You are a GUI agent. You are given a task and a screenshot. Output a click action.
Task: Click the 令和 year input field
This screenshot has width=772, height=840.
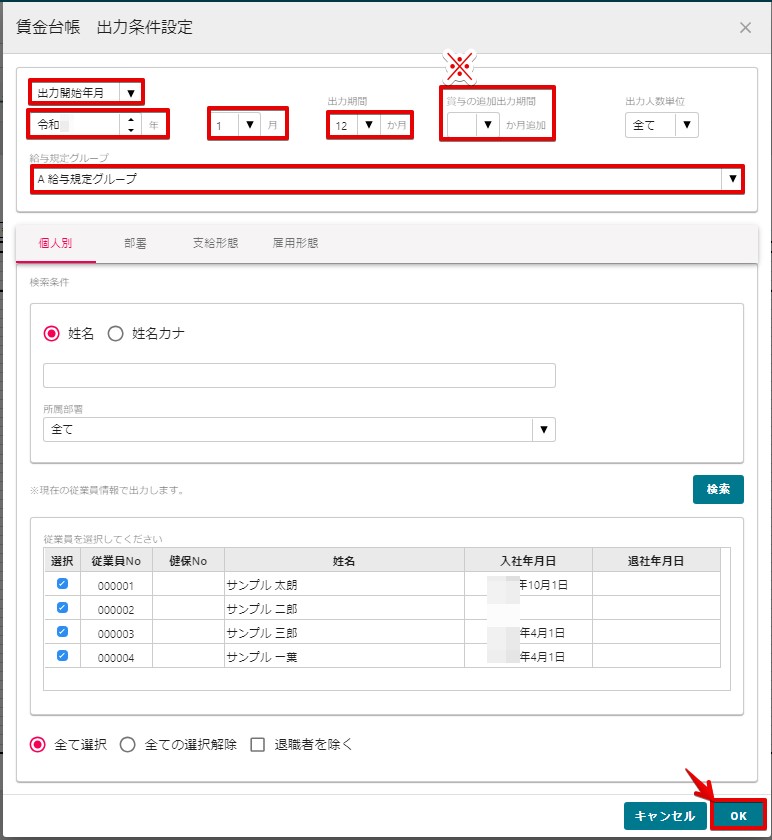point(76,125)
